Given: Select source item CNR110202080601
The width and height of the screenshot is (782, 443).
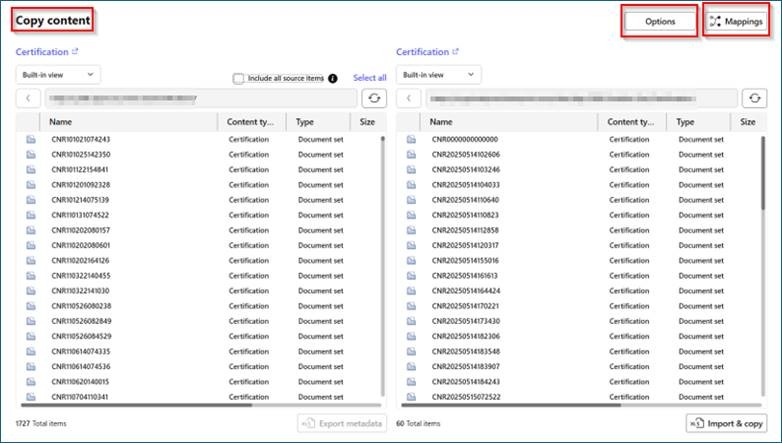Looking at the screenshot, I should (x=81, y=245).
